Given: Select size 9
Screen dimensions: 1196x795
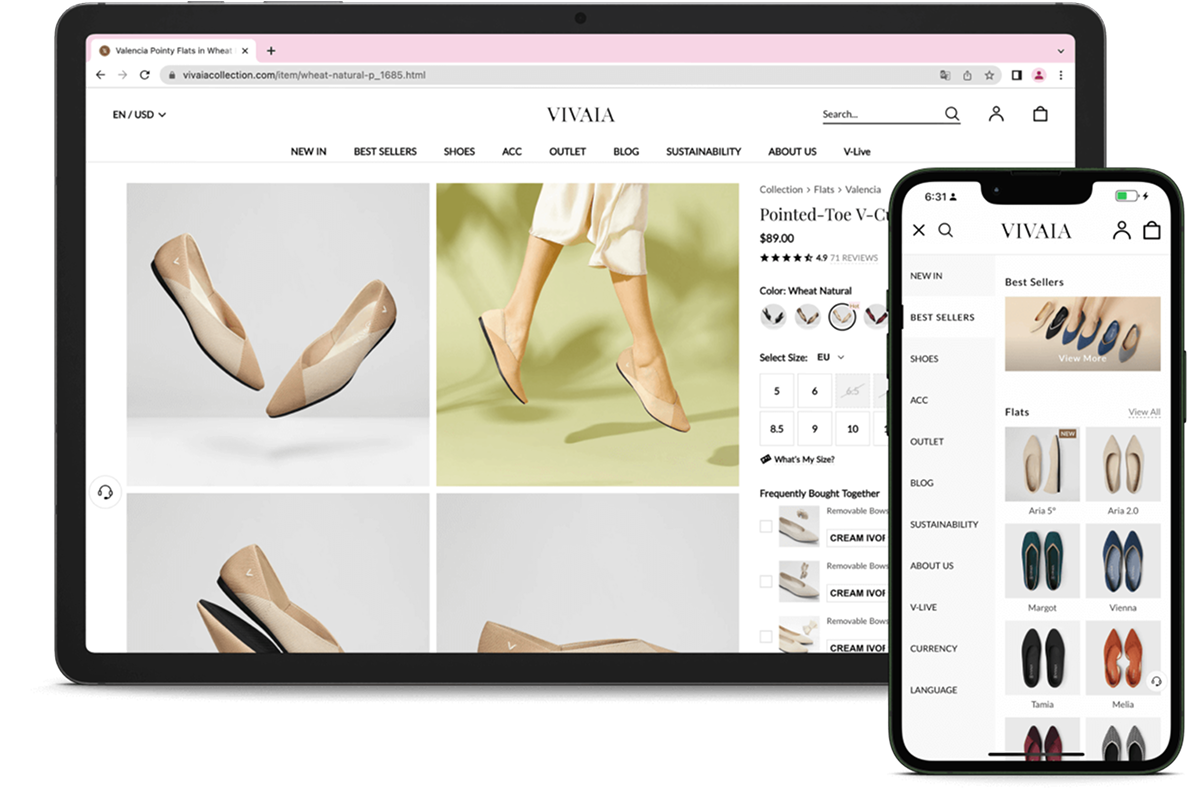Looking at the screenshot, I should point(815,429).
